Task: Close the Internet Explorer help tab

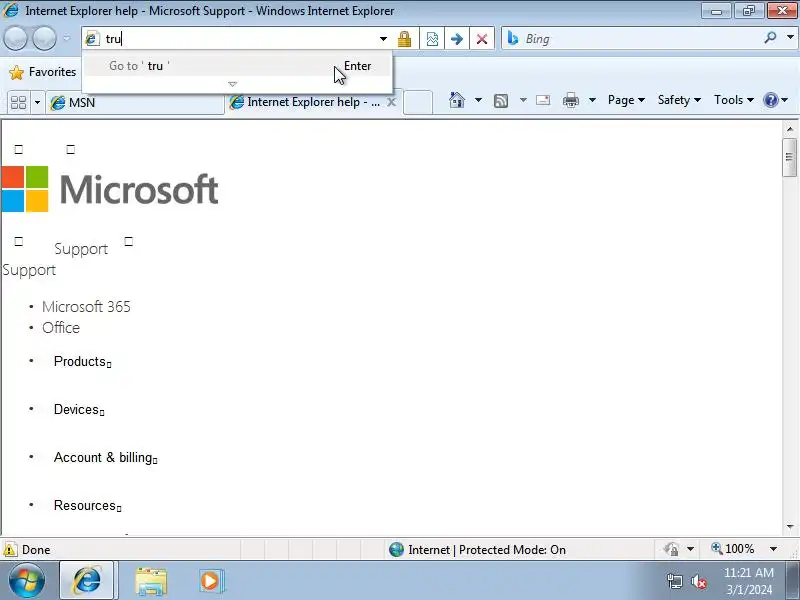Action: tap(391, 102)
